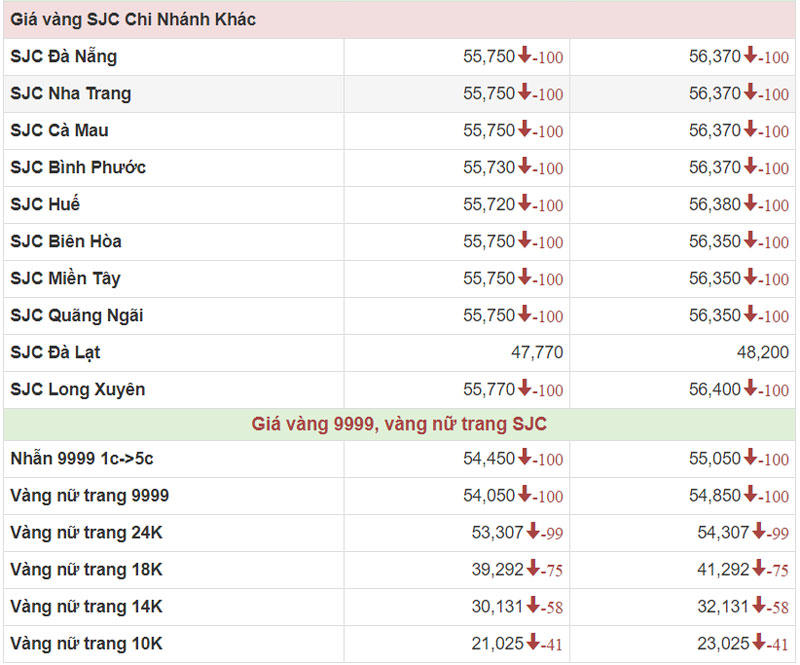The image size is (800, 665).
Task: Click the red arrow beside 55,770 price
Action: (524, 389)
